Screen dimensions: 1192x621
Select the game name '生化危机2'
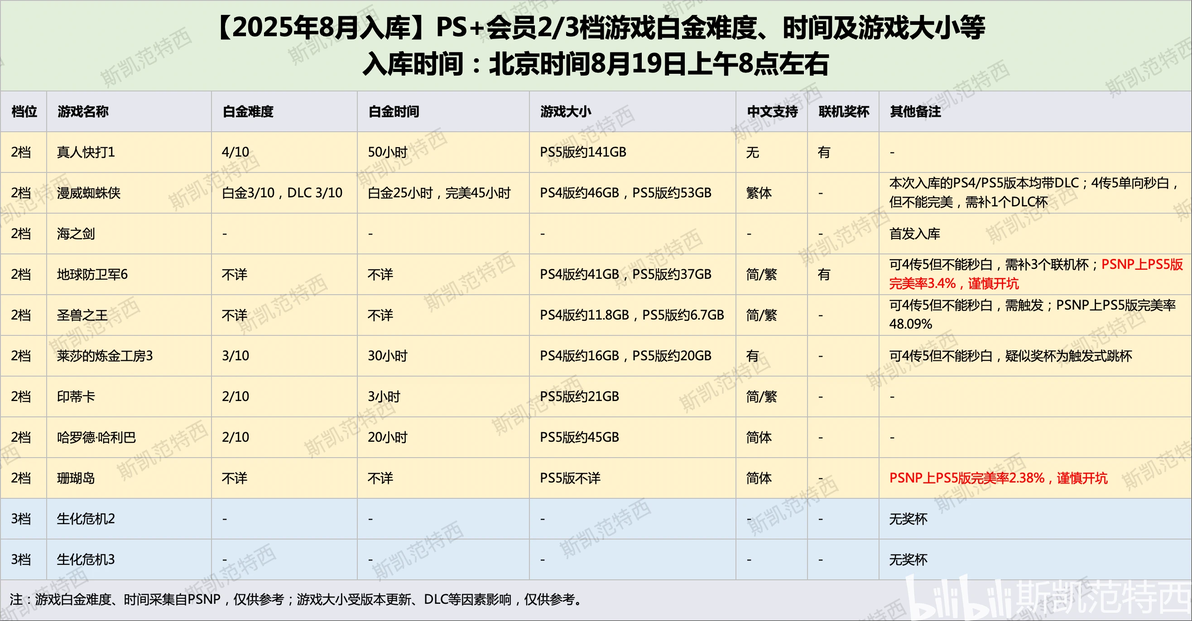[x=86, y=519]
